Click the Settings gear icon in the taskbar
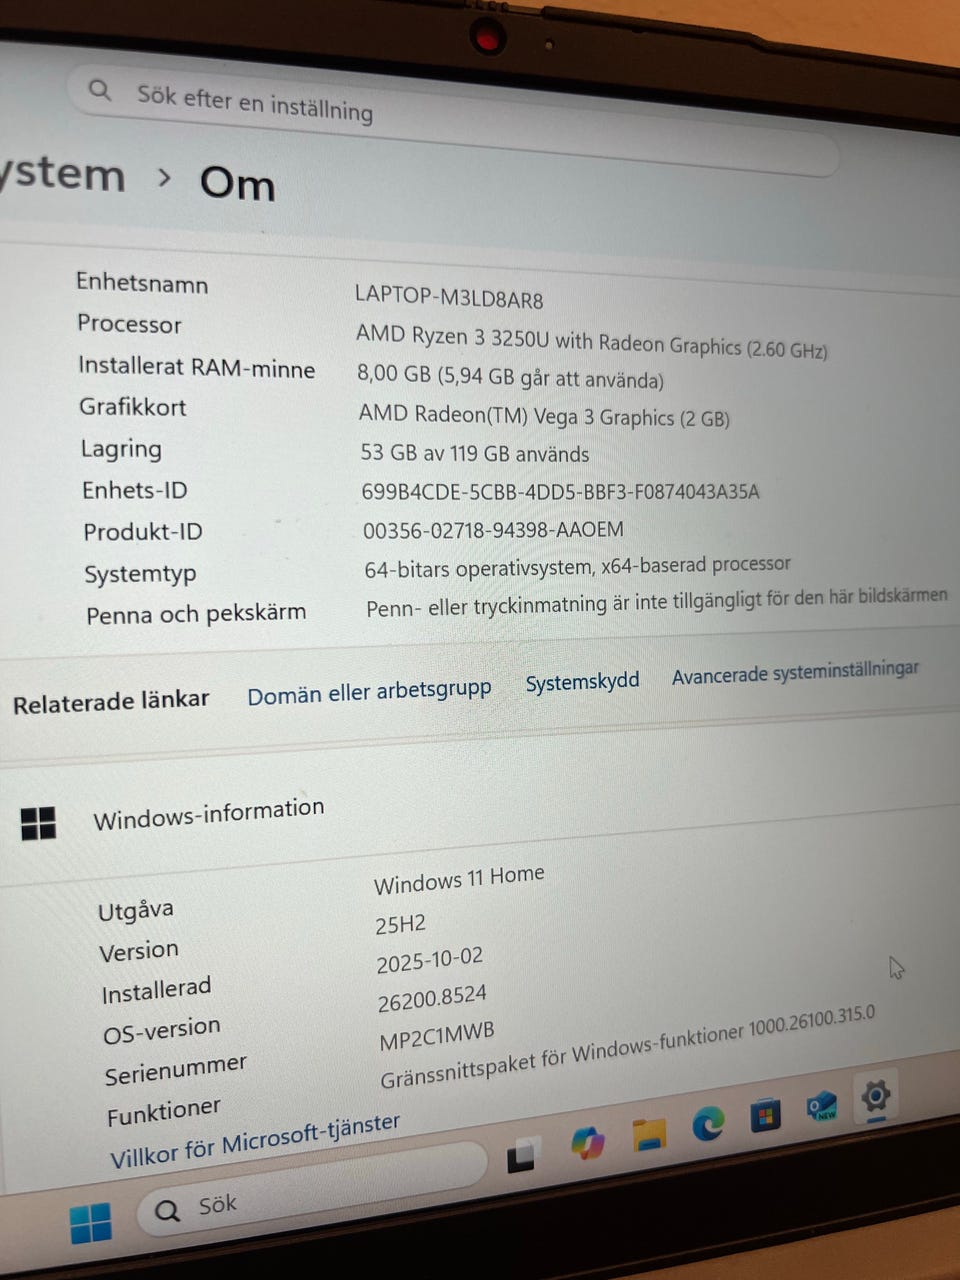The width and height of the screenshot is (960, 1280). (x=875, y=1097)
